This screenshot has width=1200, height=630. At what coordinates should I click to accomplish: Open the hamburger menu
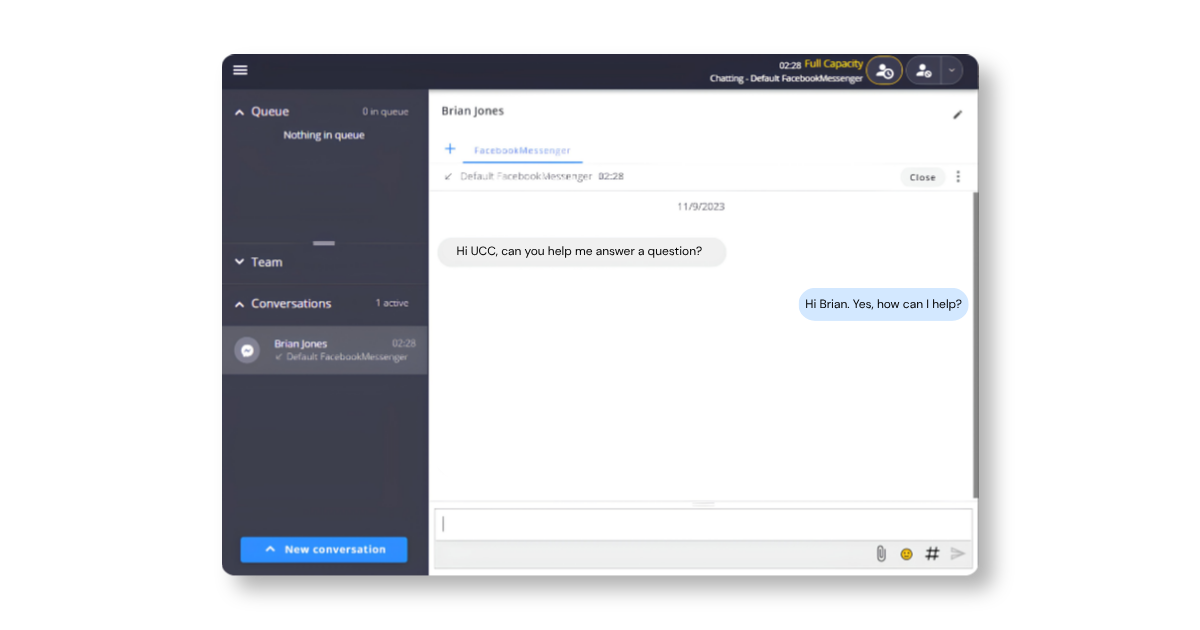[240, 70]
